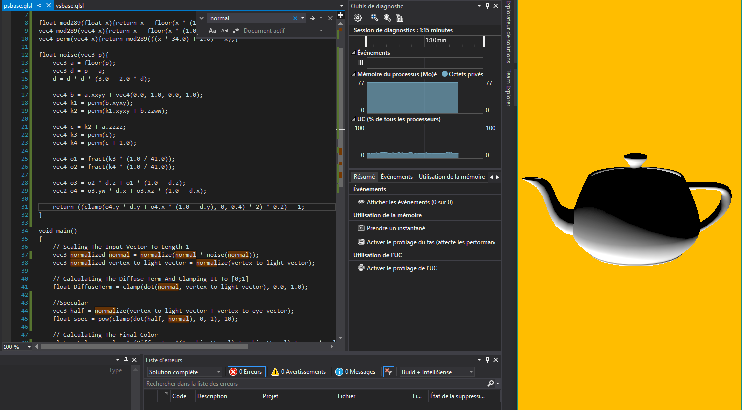The width and height of the screenshot is (742, 410).
Task: Click pause icon in events track
Action: pyautogui.click(x=362, y=62)
